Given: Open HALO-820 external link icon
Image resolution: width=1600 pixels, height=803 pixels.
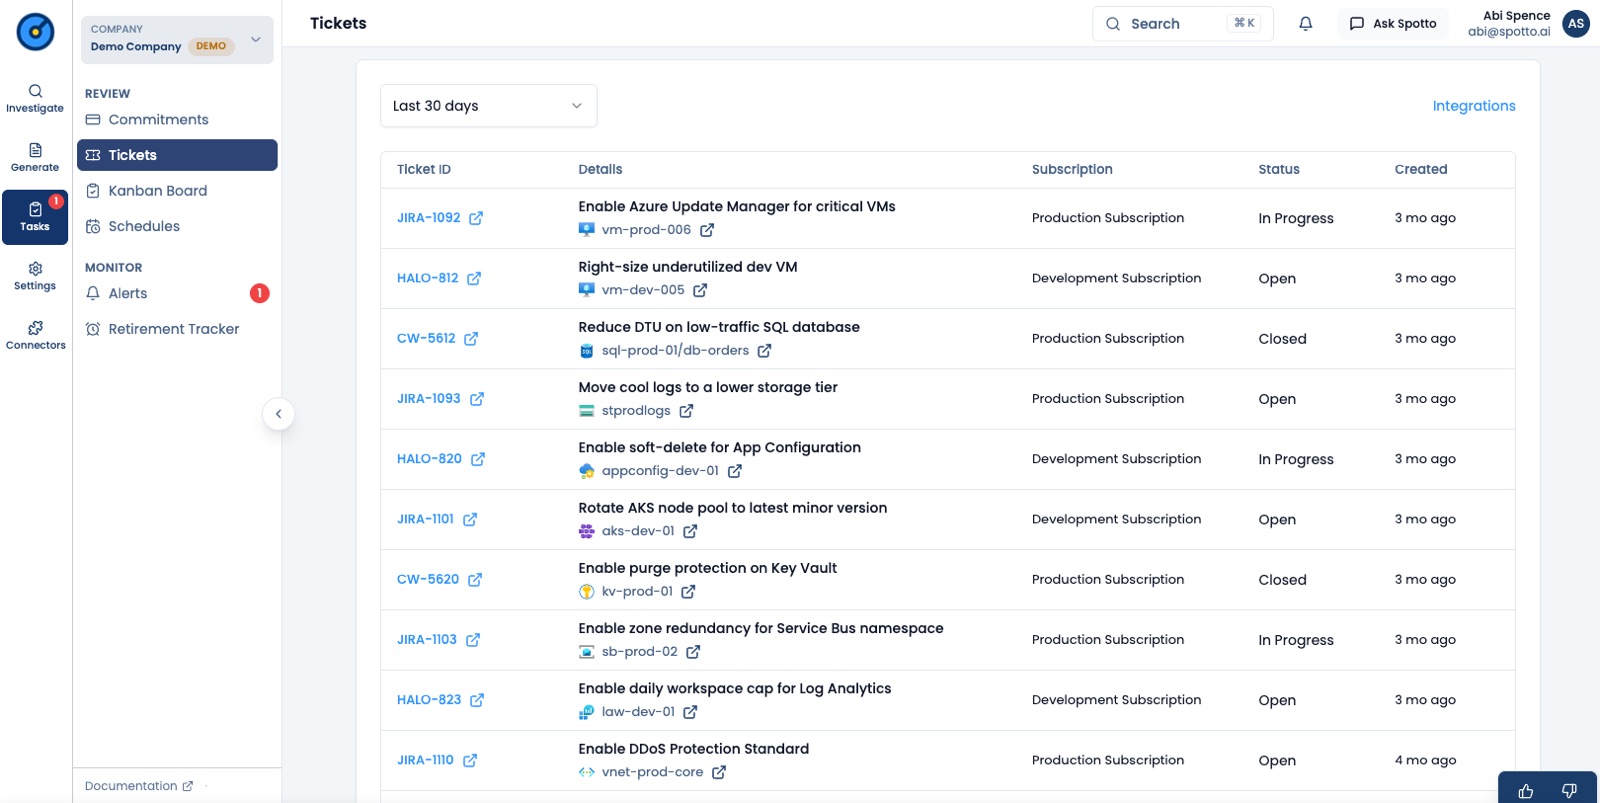Looking at the screenshot, I should point(478,459).
